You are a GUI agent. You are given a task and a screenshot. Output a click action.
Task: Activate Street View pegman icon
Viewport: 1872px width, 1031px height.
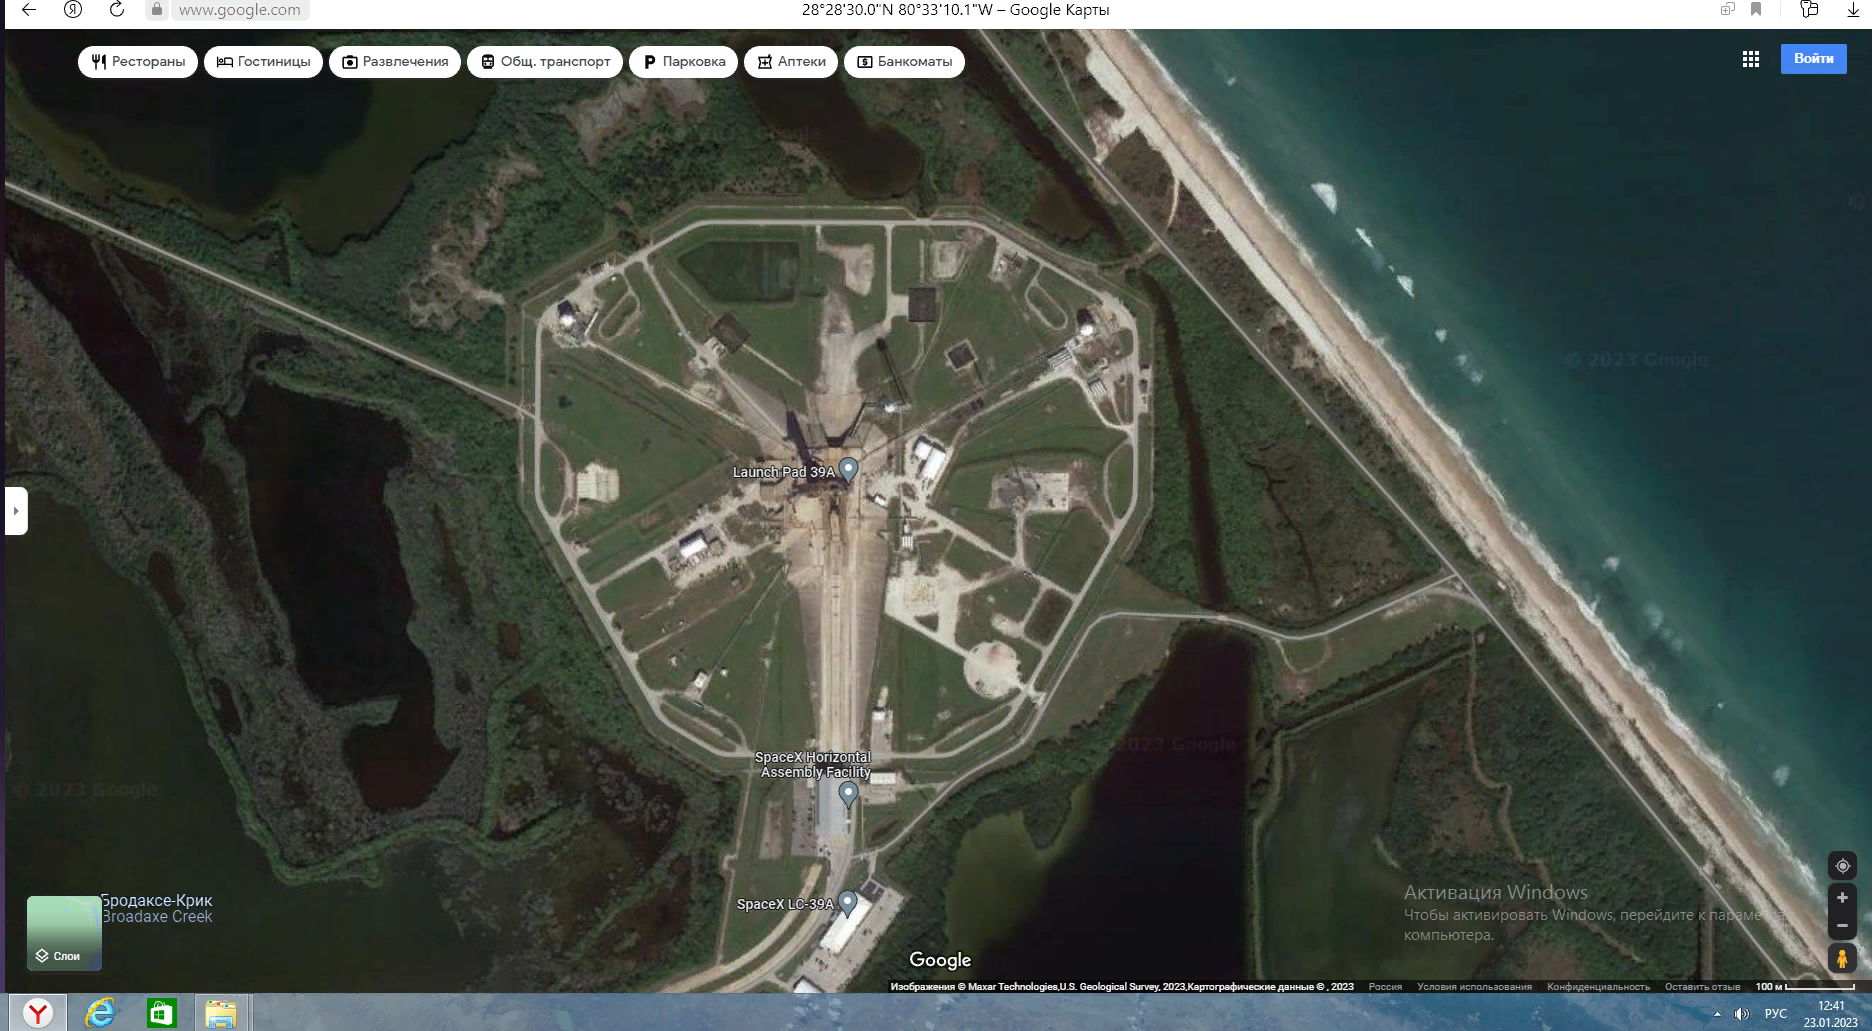coord(1842,958)
